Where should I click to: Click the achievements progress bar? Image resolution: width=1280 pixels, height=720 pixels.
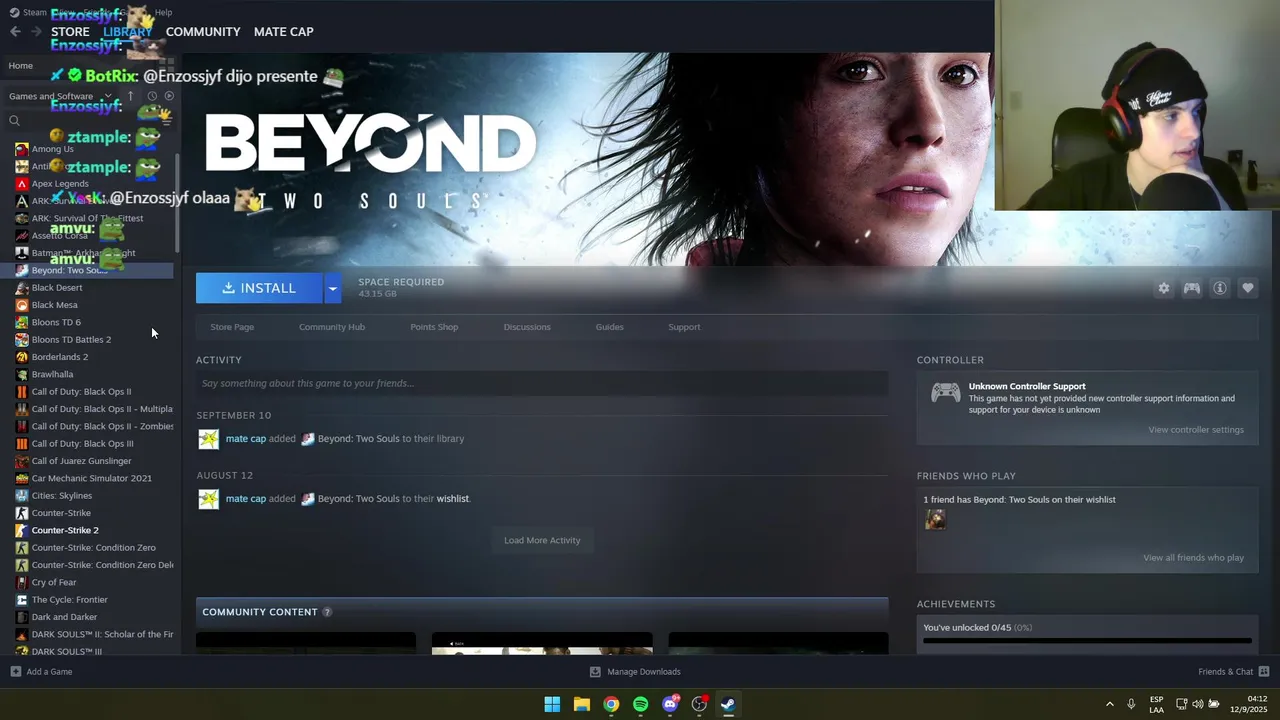click(x=1087, y=641)
